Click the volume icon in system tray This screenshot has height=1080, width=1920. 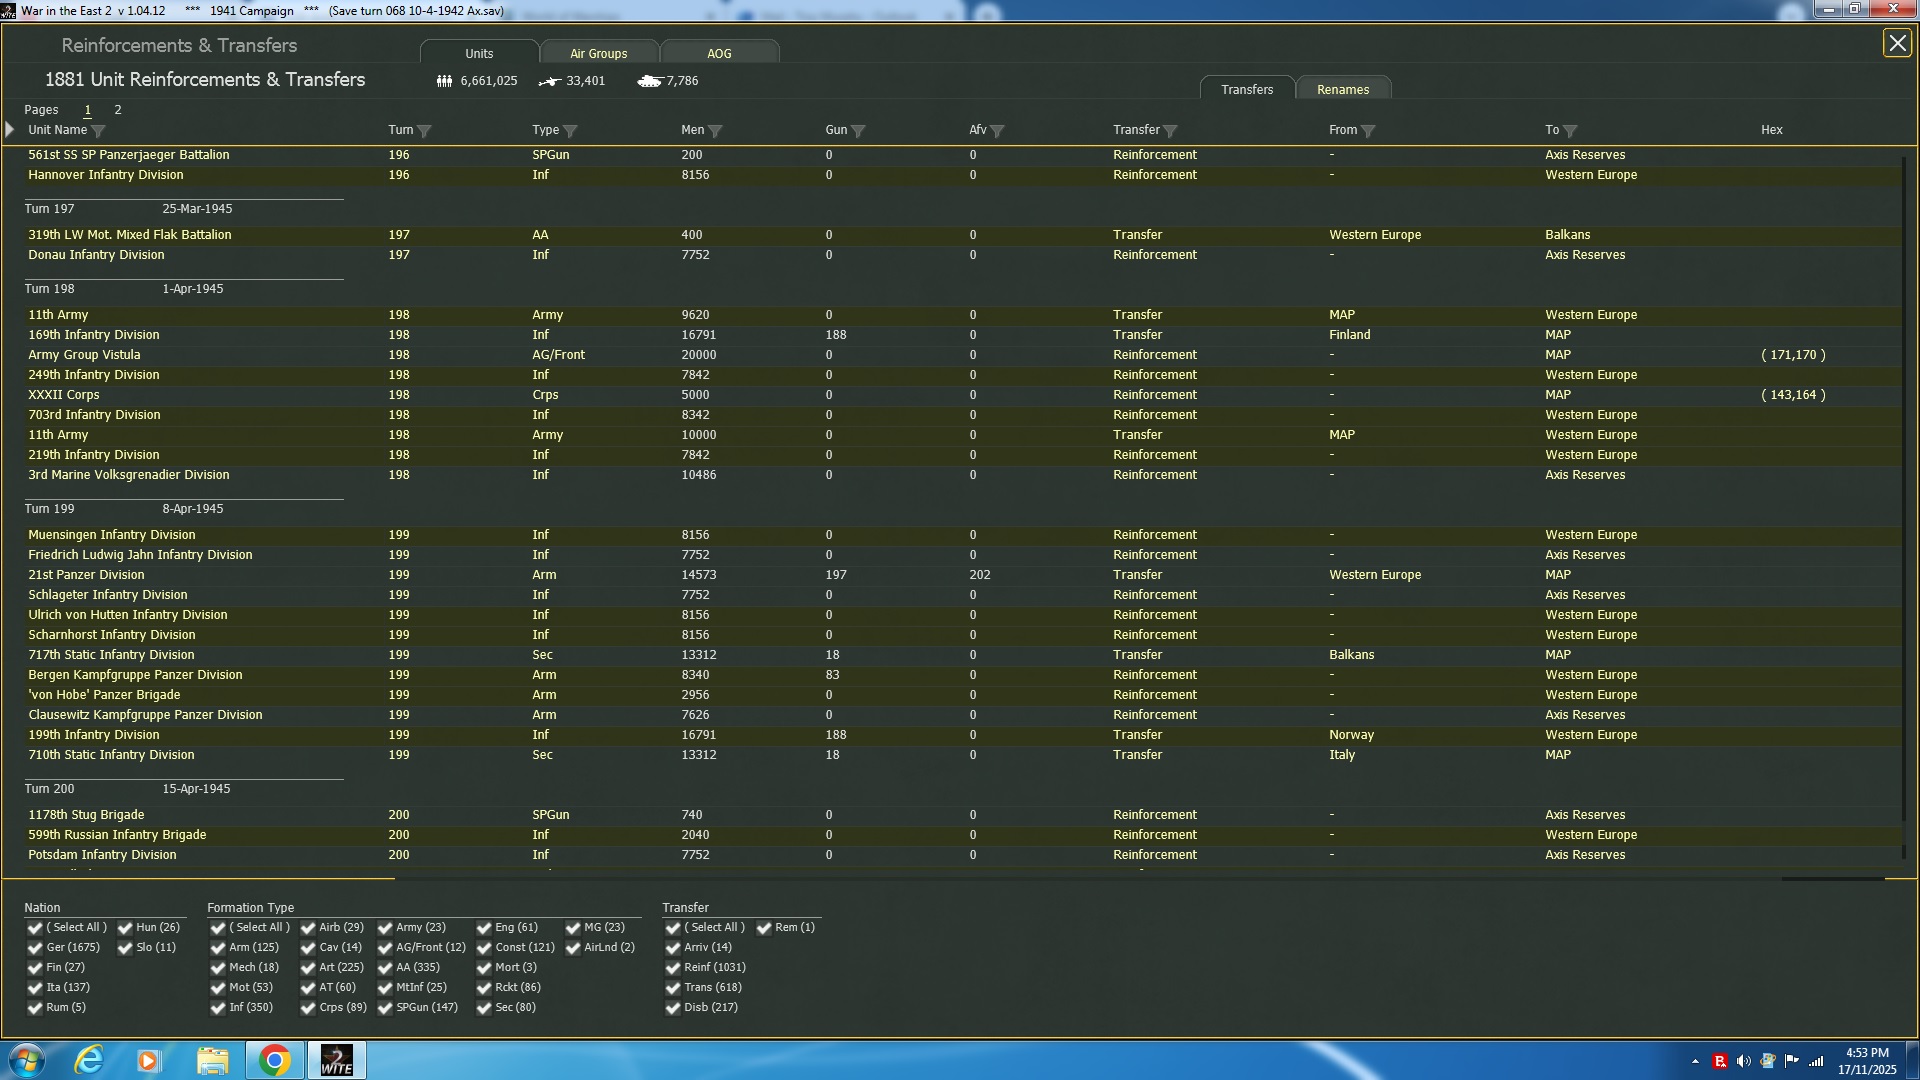pyautogui.click(x=1743, y=1061)
